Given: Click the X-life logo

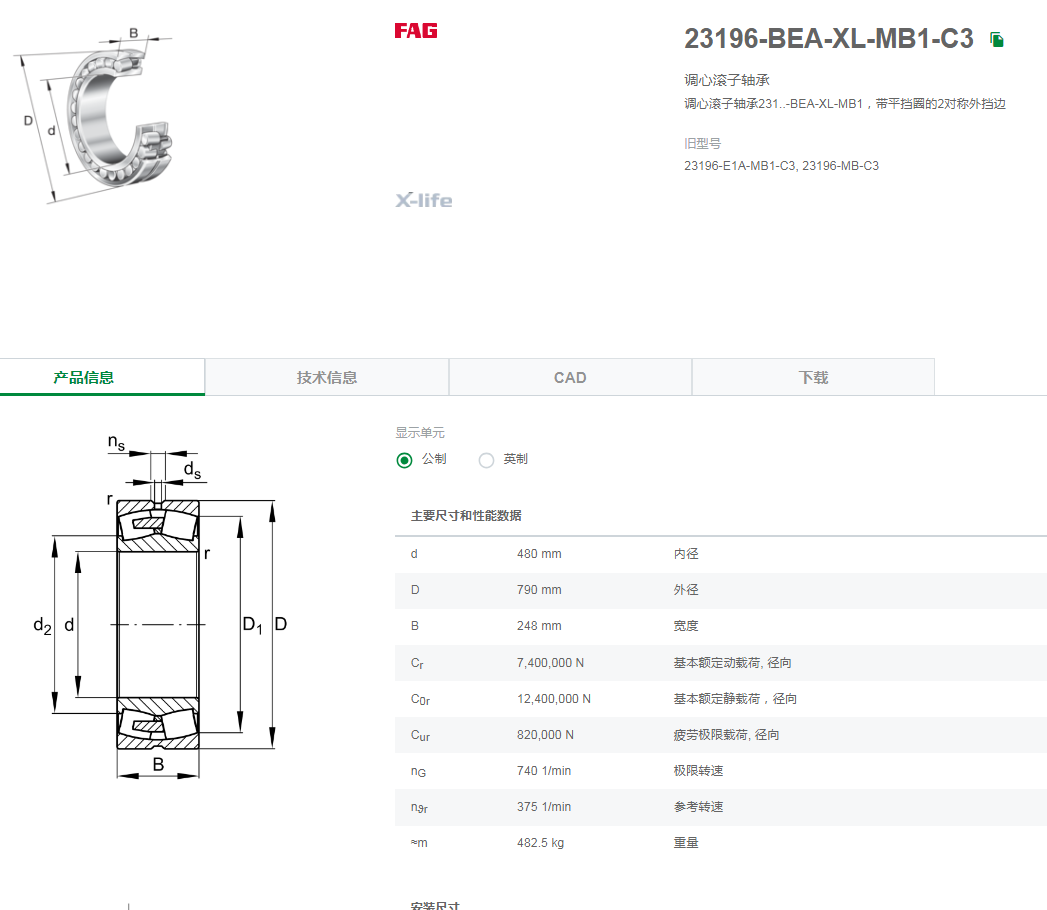Looking at the screenshot, I should click(x=423, y=200).
